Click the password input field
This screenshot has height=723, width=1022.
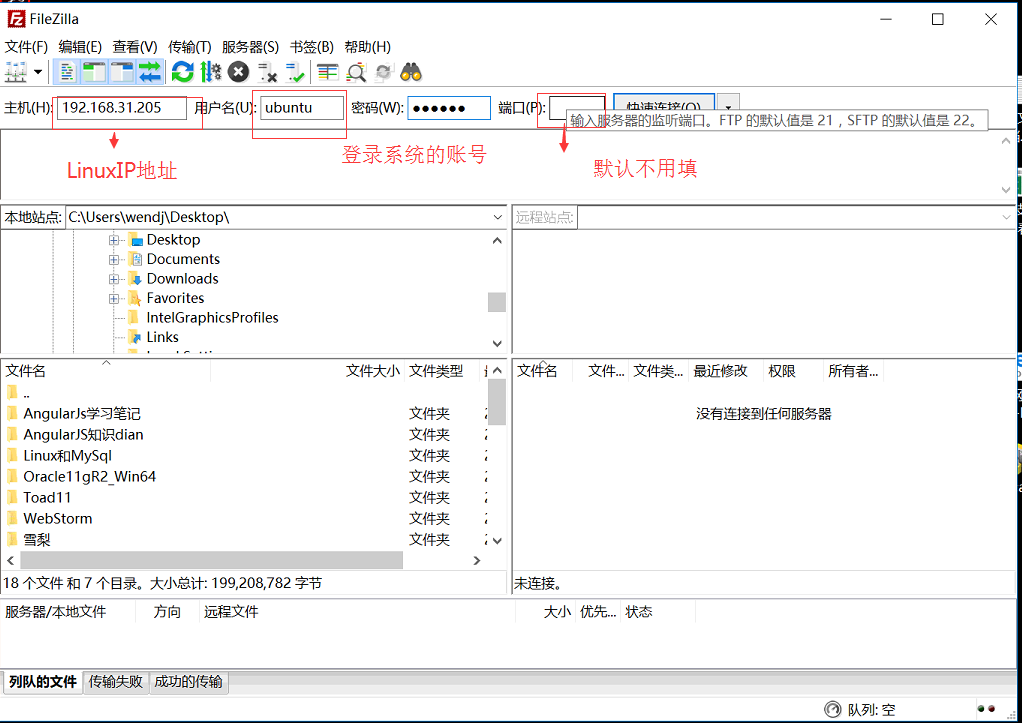tap(449, 108)
